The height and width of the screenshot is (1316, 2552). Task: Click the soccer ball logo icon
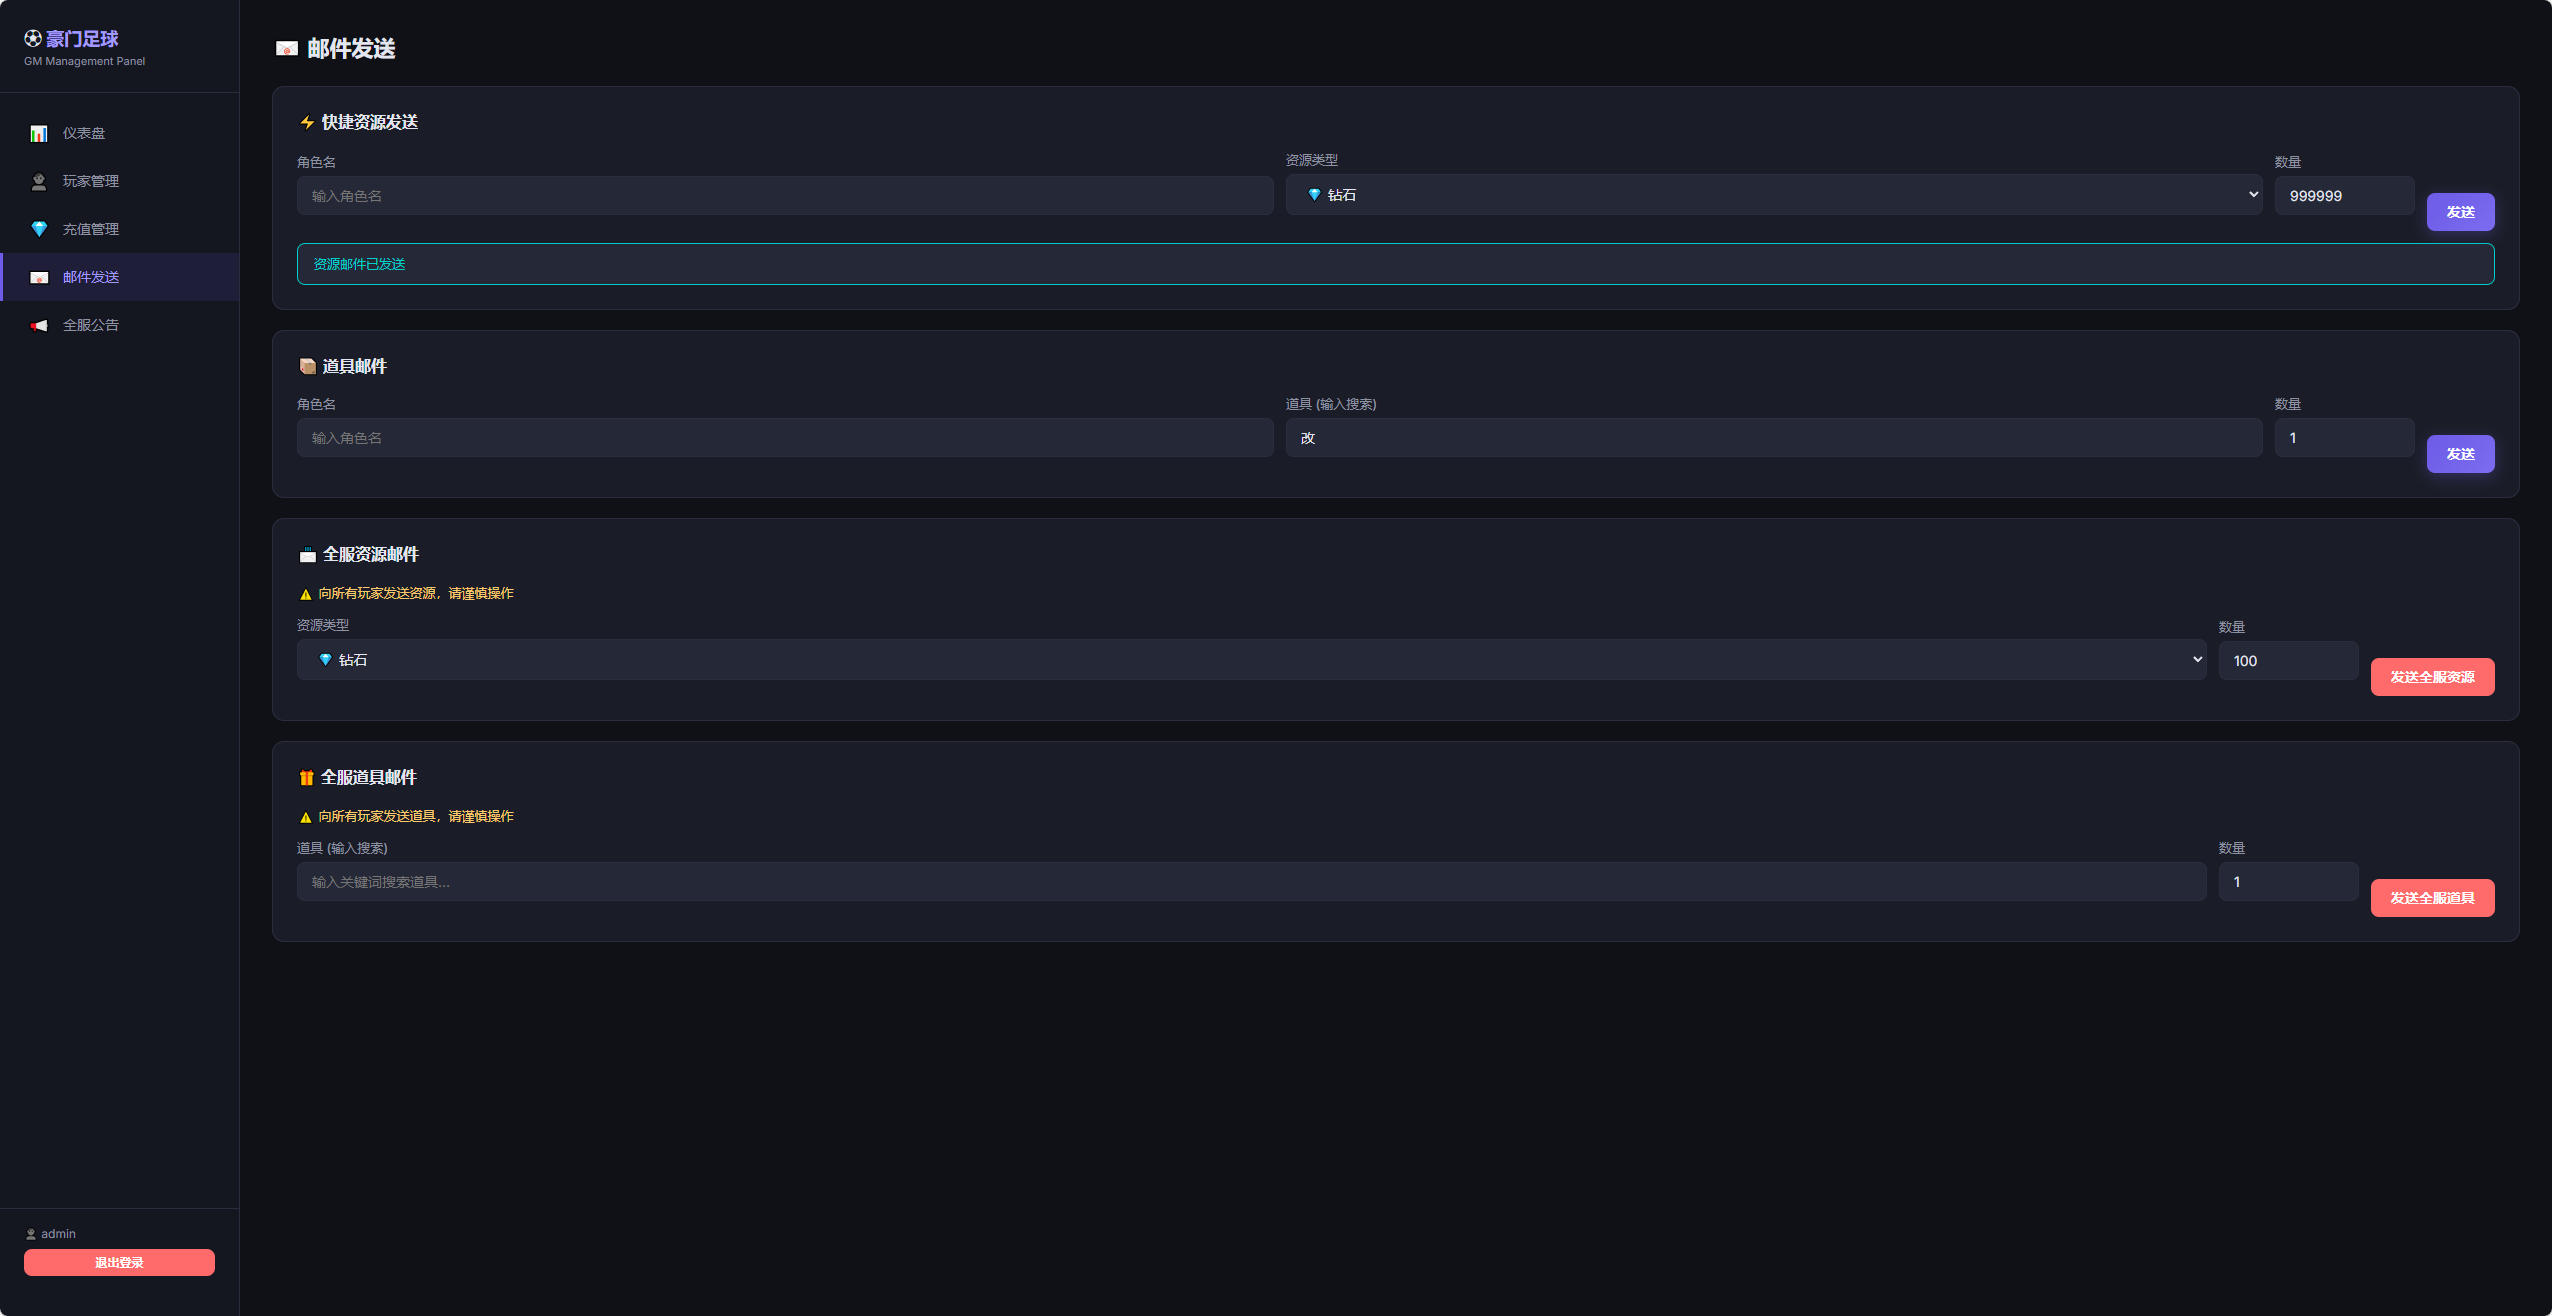(x=33, y=39)
